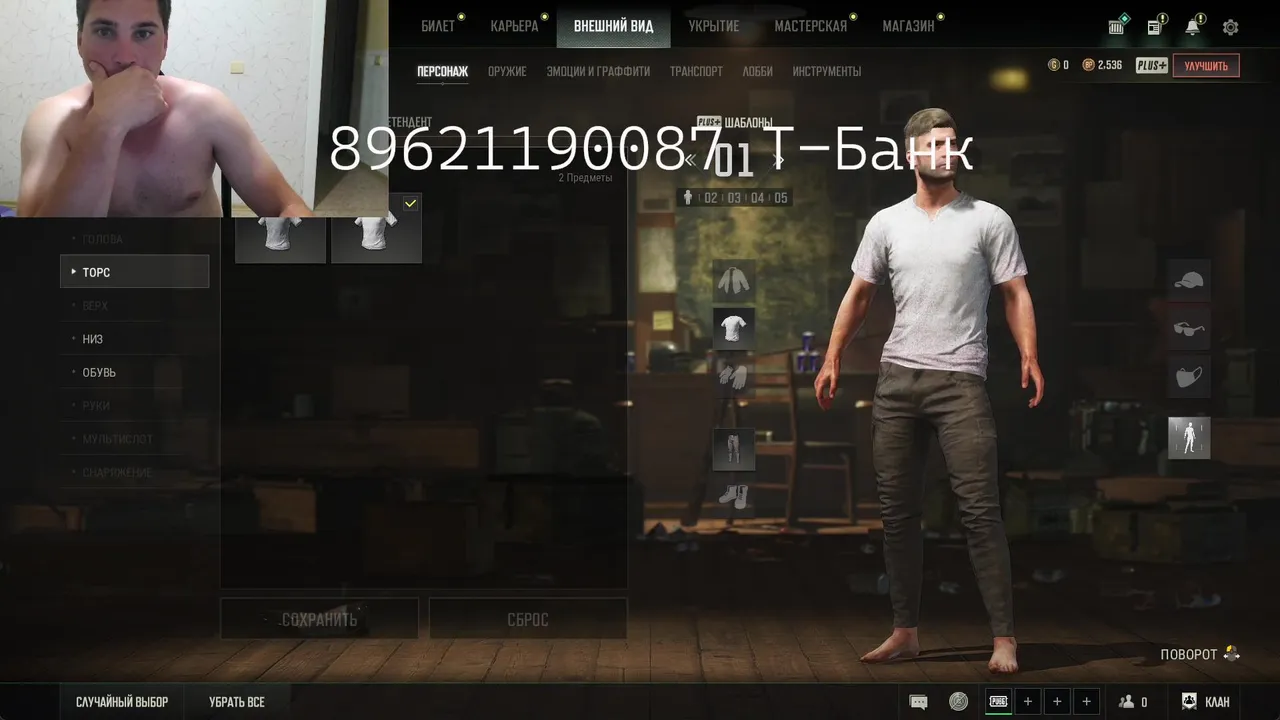Select the PUBG squad slot icon
This screenshot has width=1280, height=720.
click(x=998, y=702)
